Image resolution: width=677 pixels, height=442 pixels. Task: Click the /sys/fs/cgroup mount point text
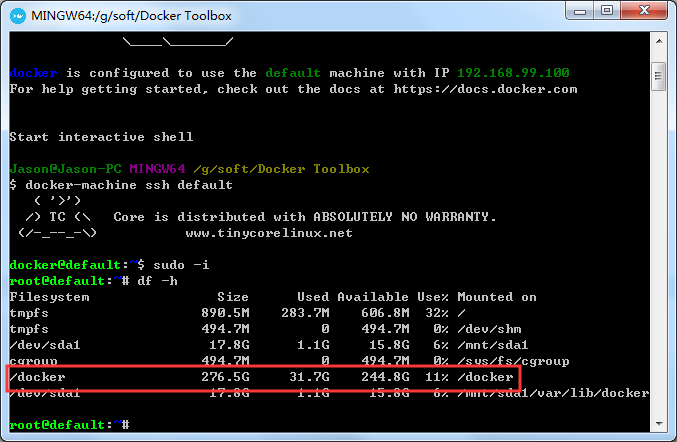pyautogui.click(x=513, y=361)
